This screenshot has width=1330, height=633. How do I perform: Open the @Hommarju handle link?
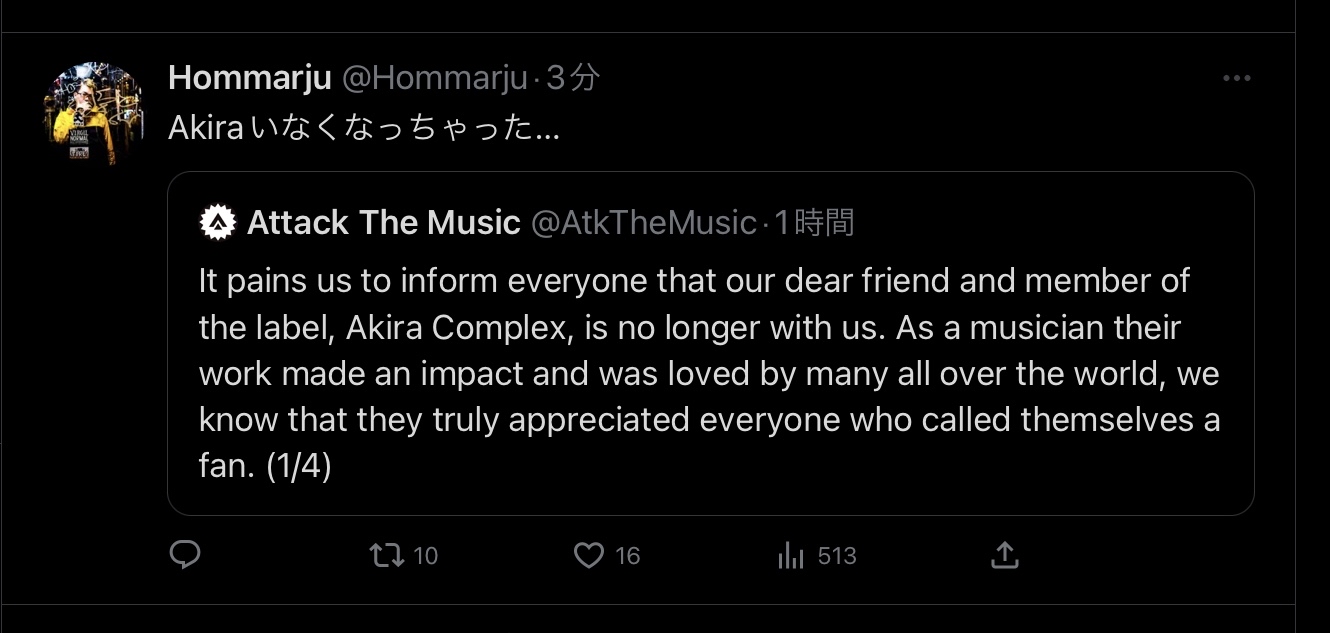pos(435,77)
